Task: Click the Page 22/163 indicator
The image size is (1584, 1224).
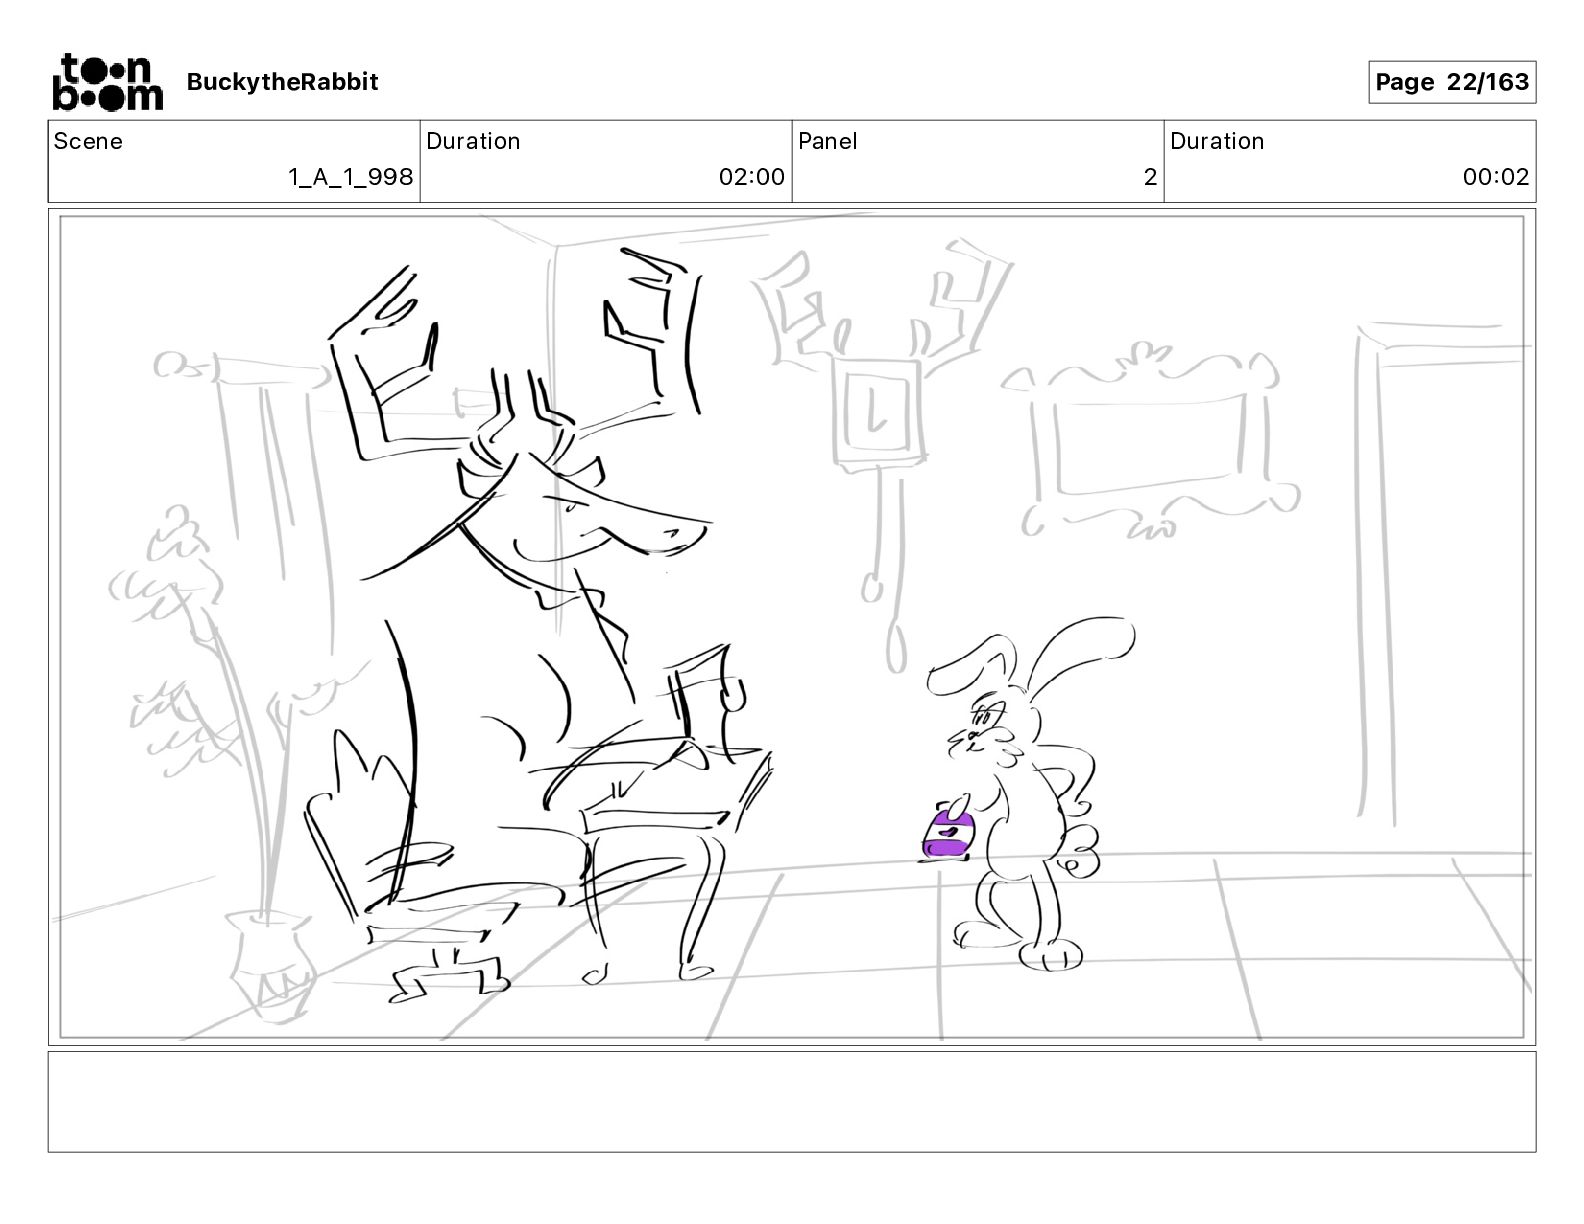Action: tap(1452, 82)
